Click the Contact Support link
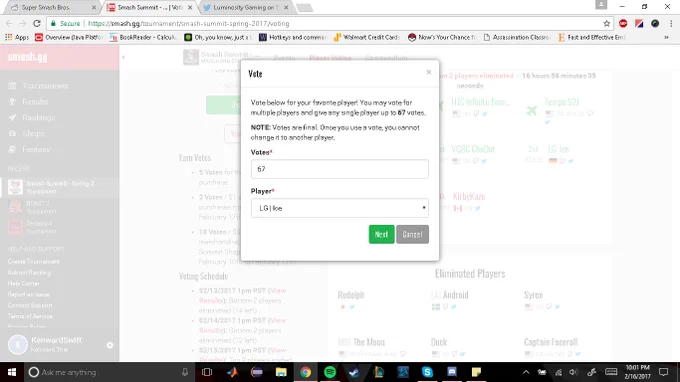680x382 pixels. tap(30, 305)
